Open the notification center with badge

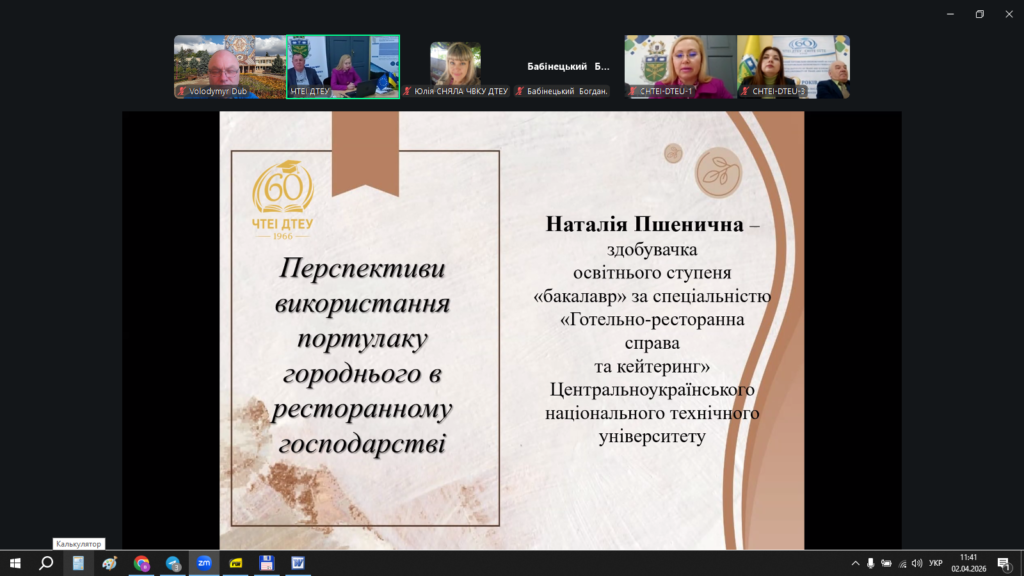(x=1003, y=563)
